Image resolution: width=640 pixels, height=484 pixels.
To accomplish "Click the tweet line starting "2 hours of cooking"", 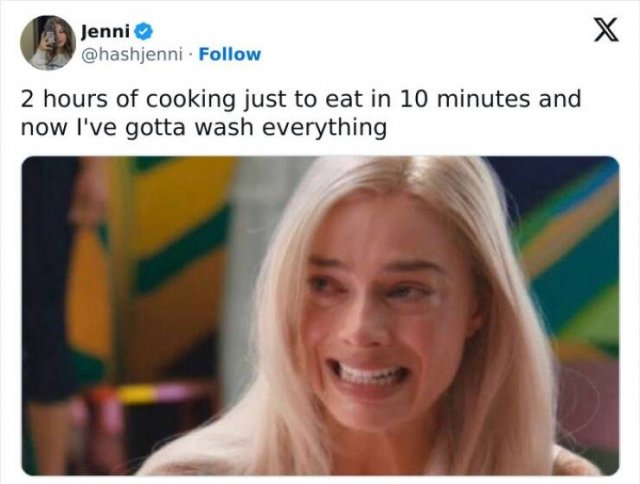I will click(301, 101).
